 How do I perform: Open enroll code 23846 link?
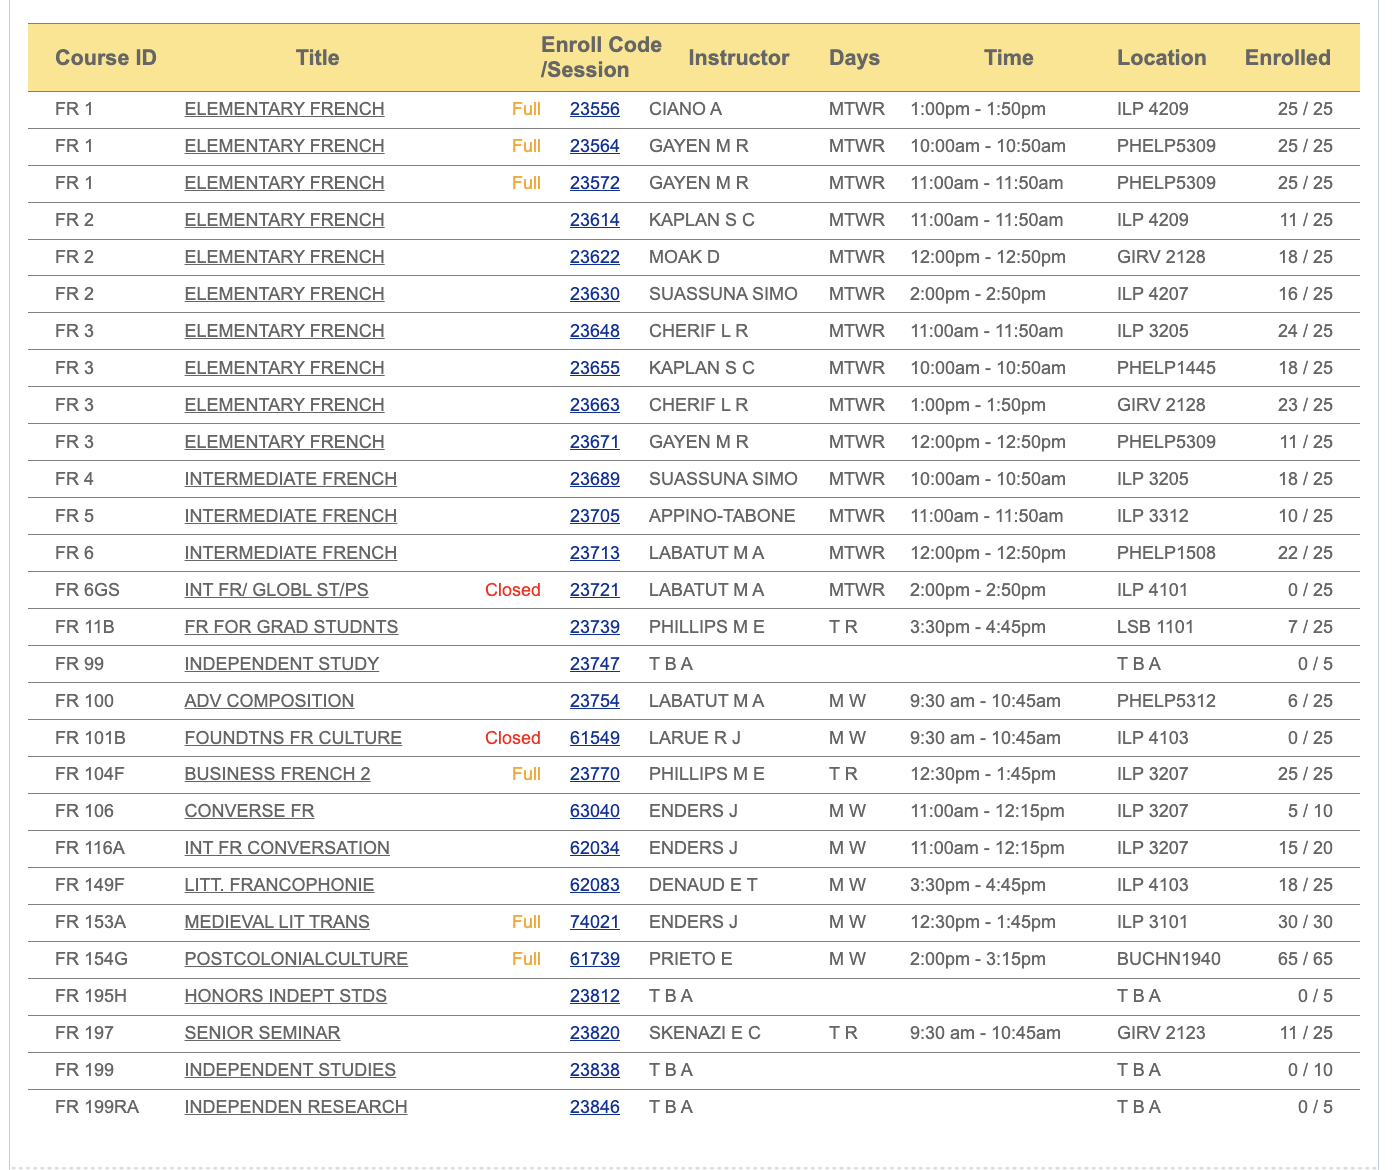pos(594,1107)
